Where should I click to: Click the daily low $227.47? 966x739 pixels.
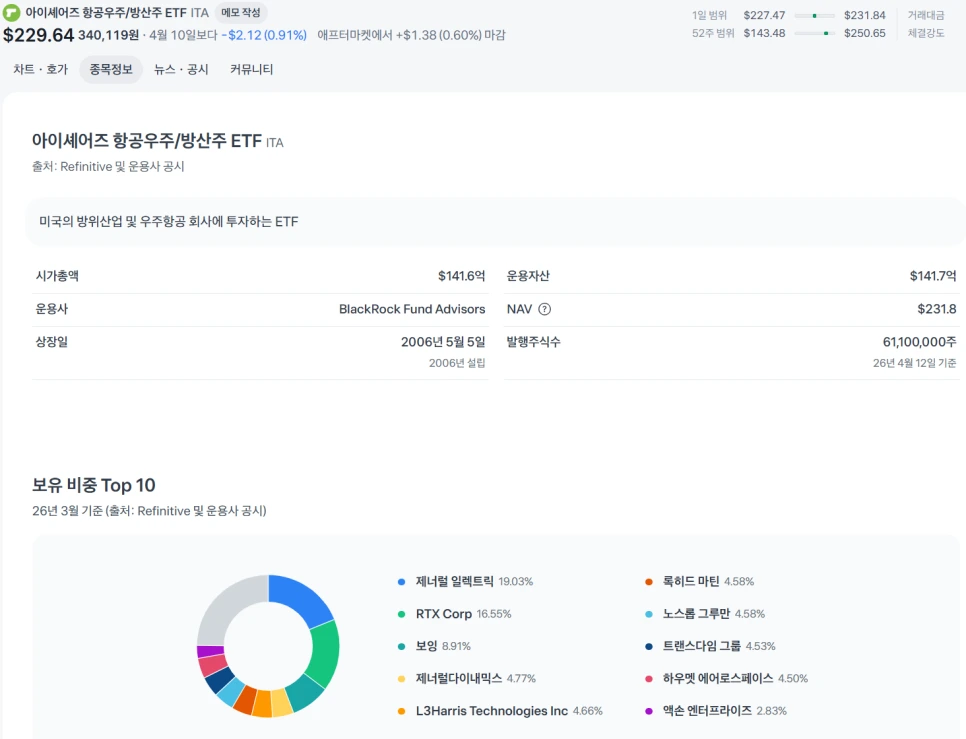click(x=764, y=15)
